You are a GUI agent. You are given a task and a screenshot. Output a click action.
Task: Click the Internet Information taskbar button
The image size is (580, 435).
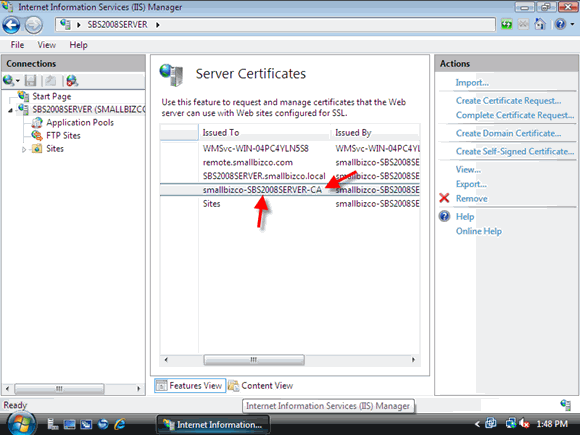213,425
